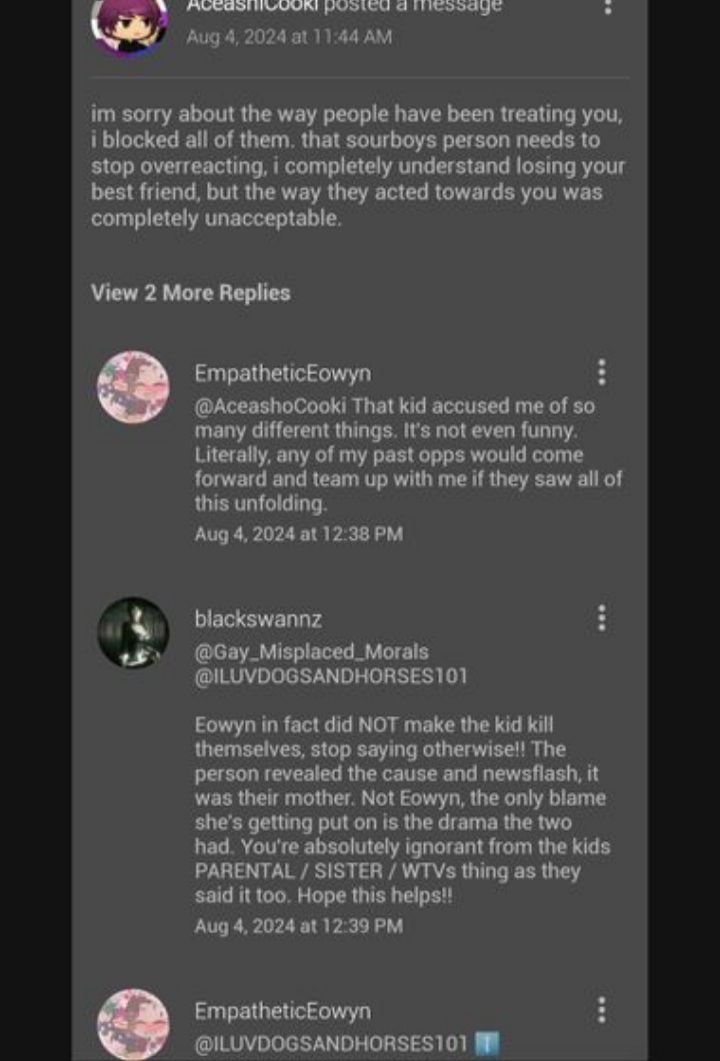The image size is (720, 1061).
Task: Tap EmpatheticEowyn's avatar on bottom reply
Action: tap(133, 1024)
